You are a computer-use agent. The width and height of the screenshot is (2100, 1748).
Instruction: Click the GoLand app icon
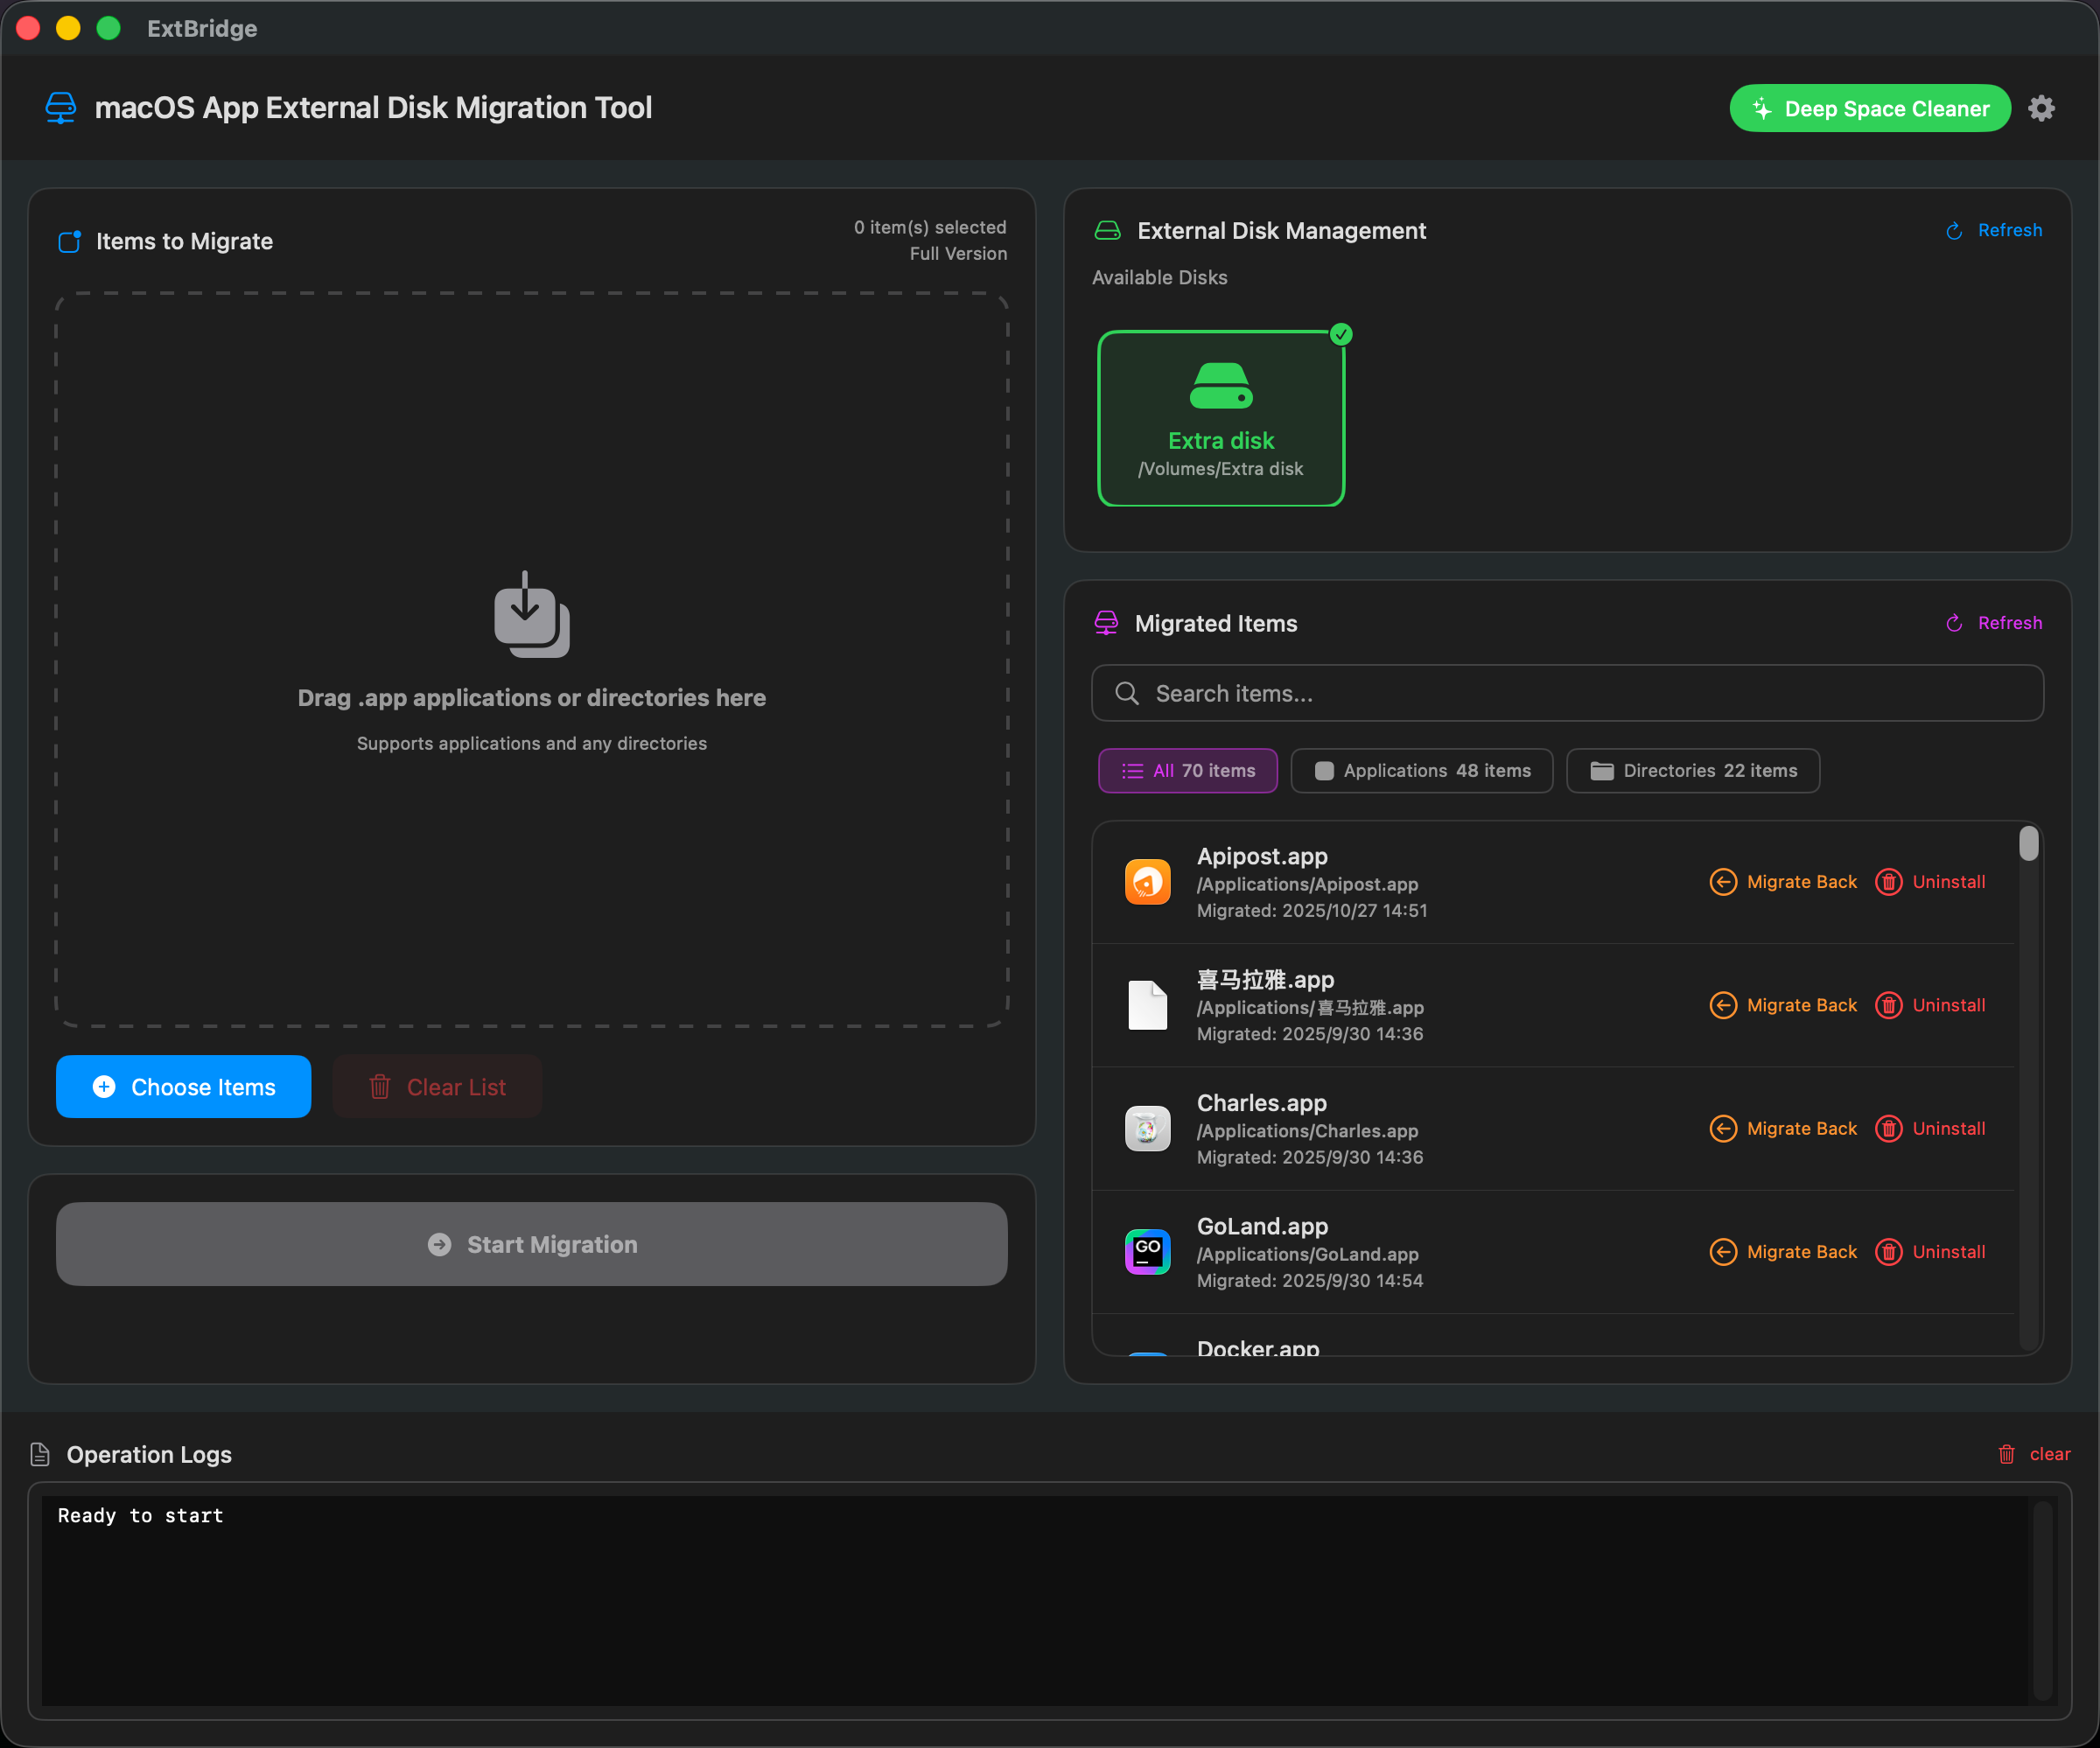click(x=1147, y=1251)
